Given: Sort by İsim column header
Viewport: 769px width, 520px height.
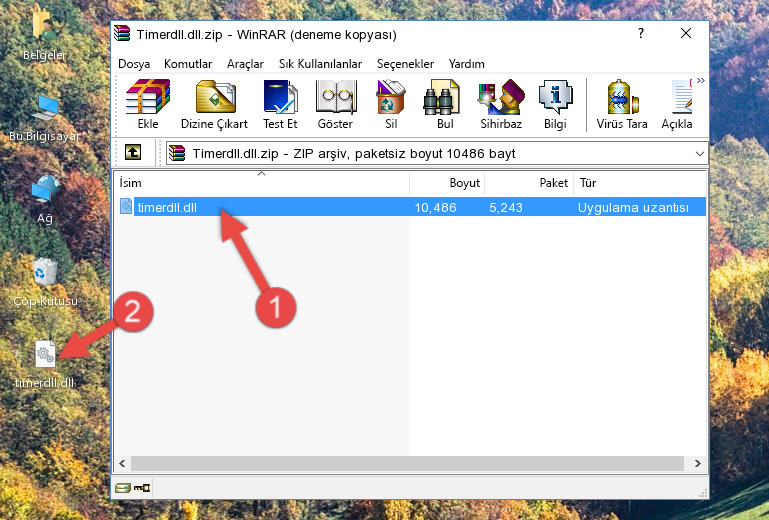Looking at the screenshot, I should point(262,183).
